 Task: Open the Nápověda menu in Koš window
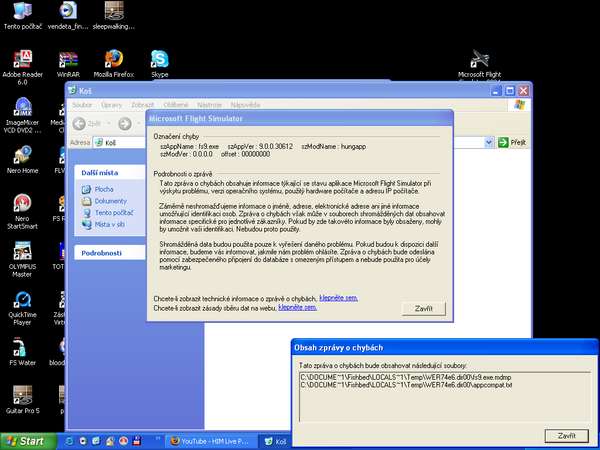pos(245,104)
